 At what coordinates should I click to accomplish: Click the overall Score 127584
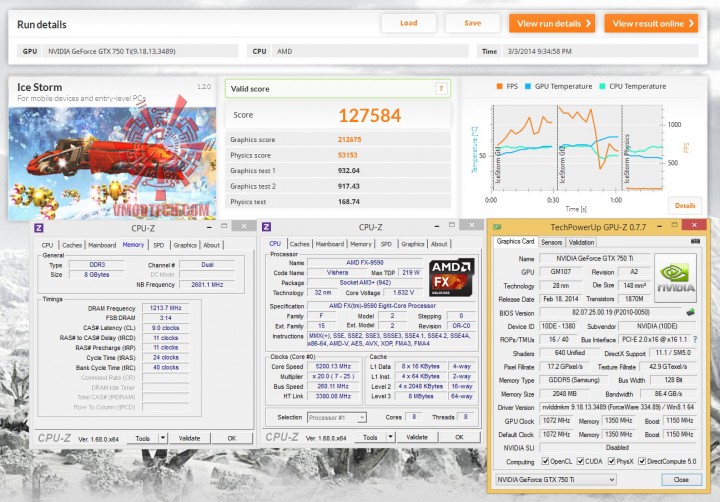pos(370,115)
